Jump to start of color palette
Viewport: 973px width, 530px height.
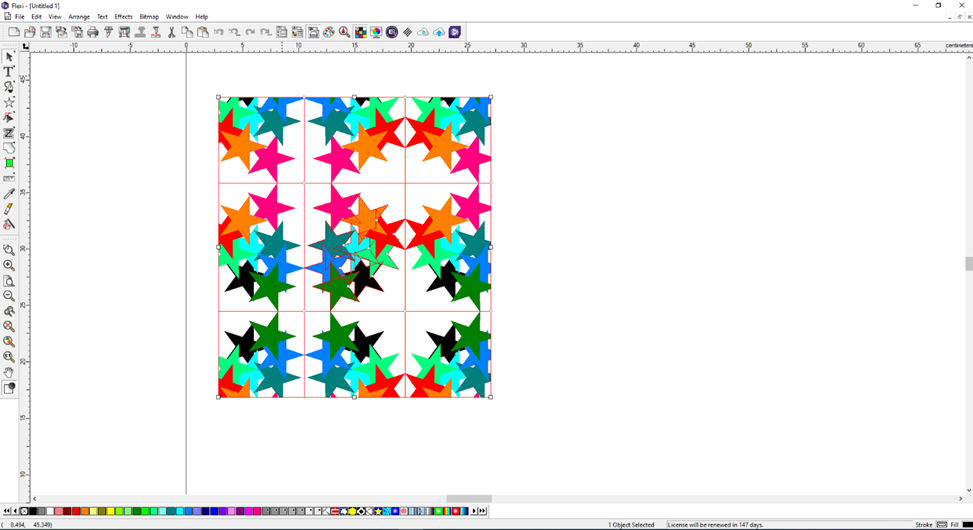point(7,511)
